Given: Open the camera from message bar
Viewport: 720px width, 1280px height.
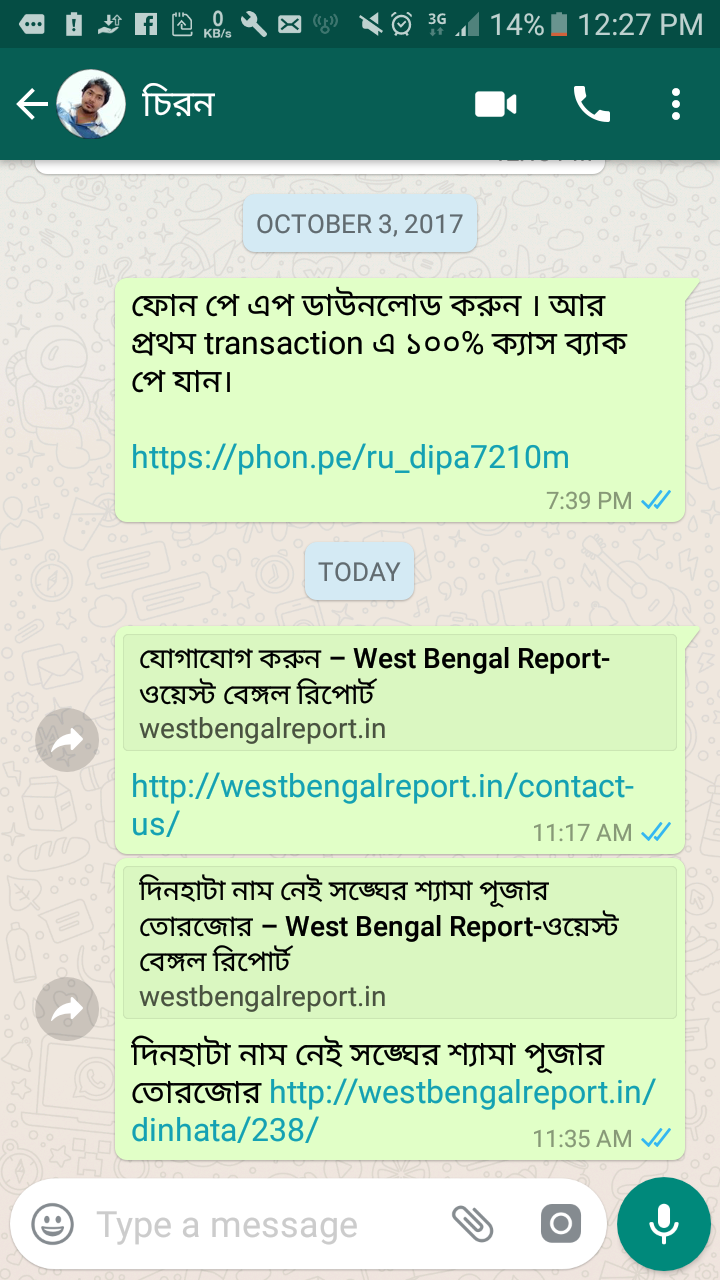Looking at the screenshot, I should 560,1223.
